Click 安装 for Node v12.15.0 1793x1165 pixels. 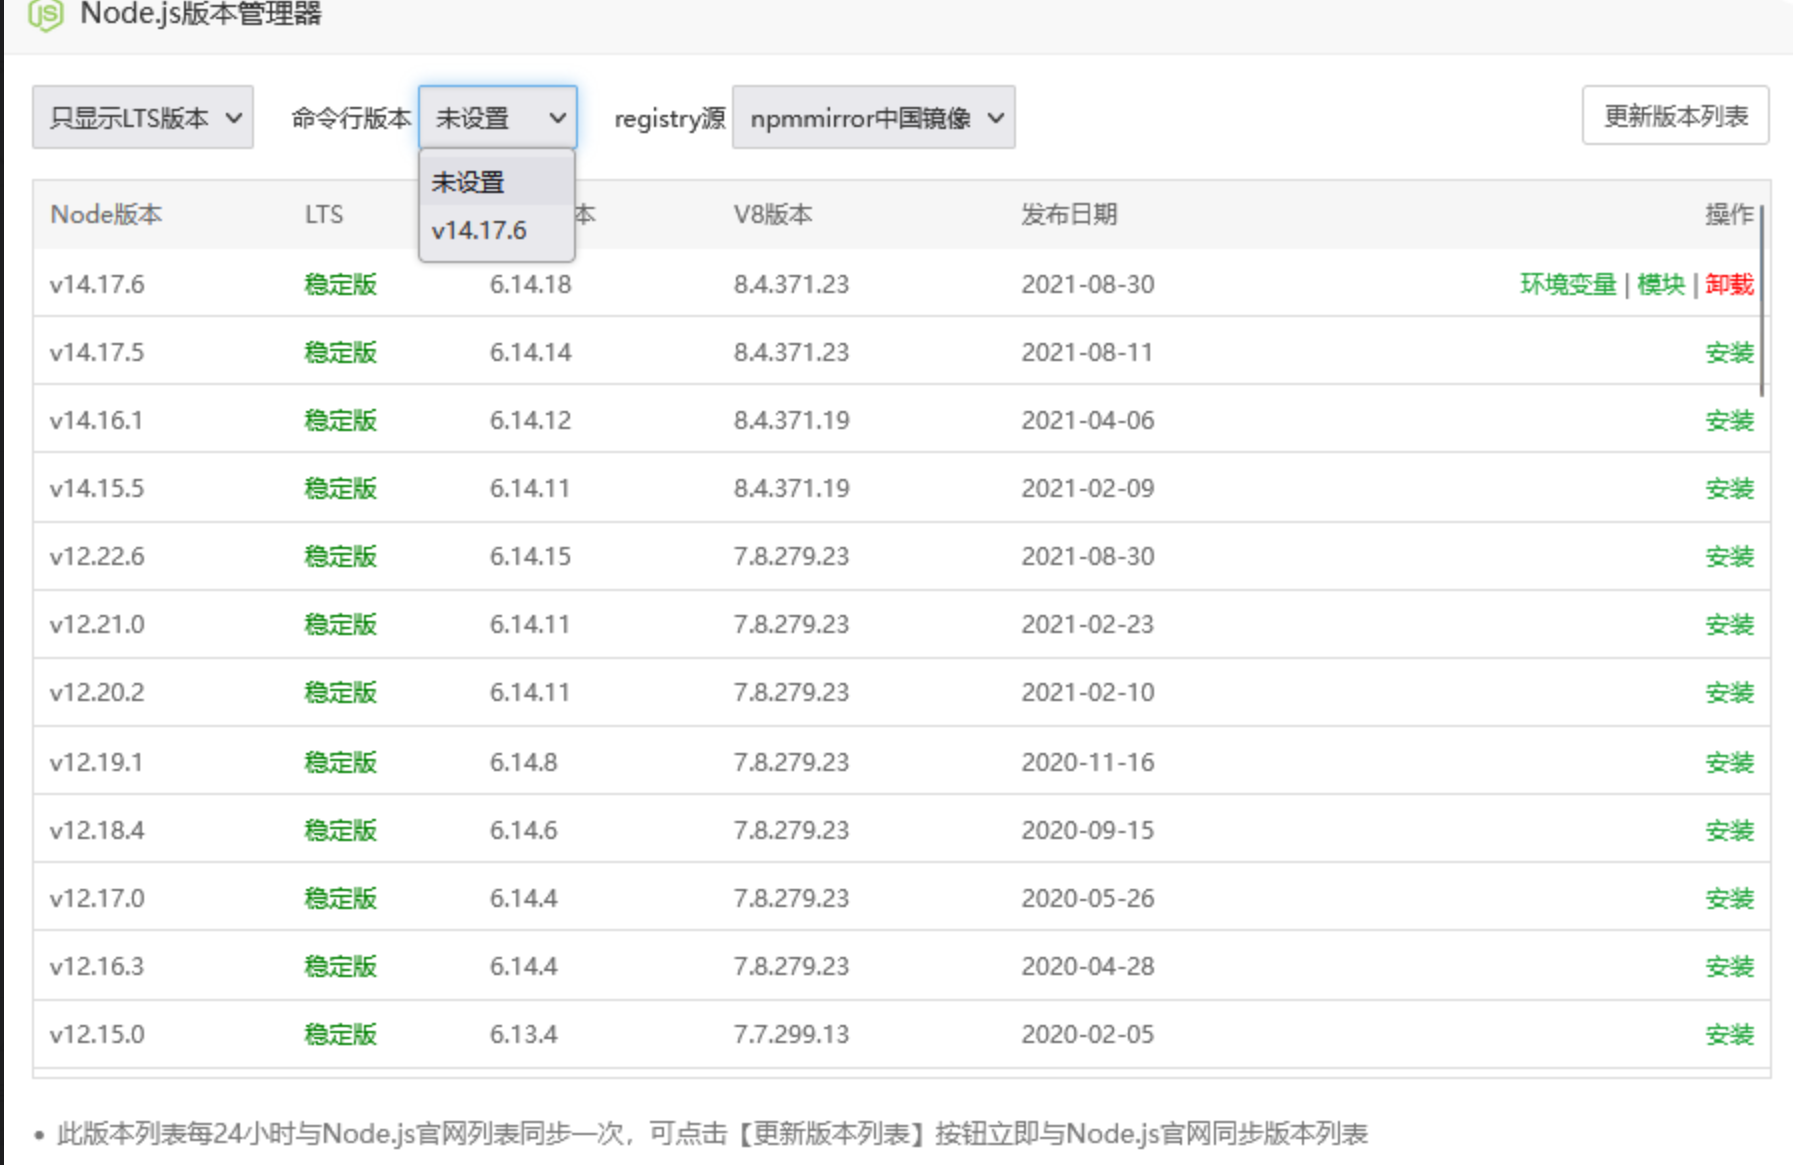click(1729, 1034)
